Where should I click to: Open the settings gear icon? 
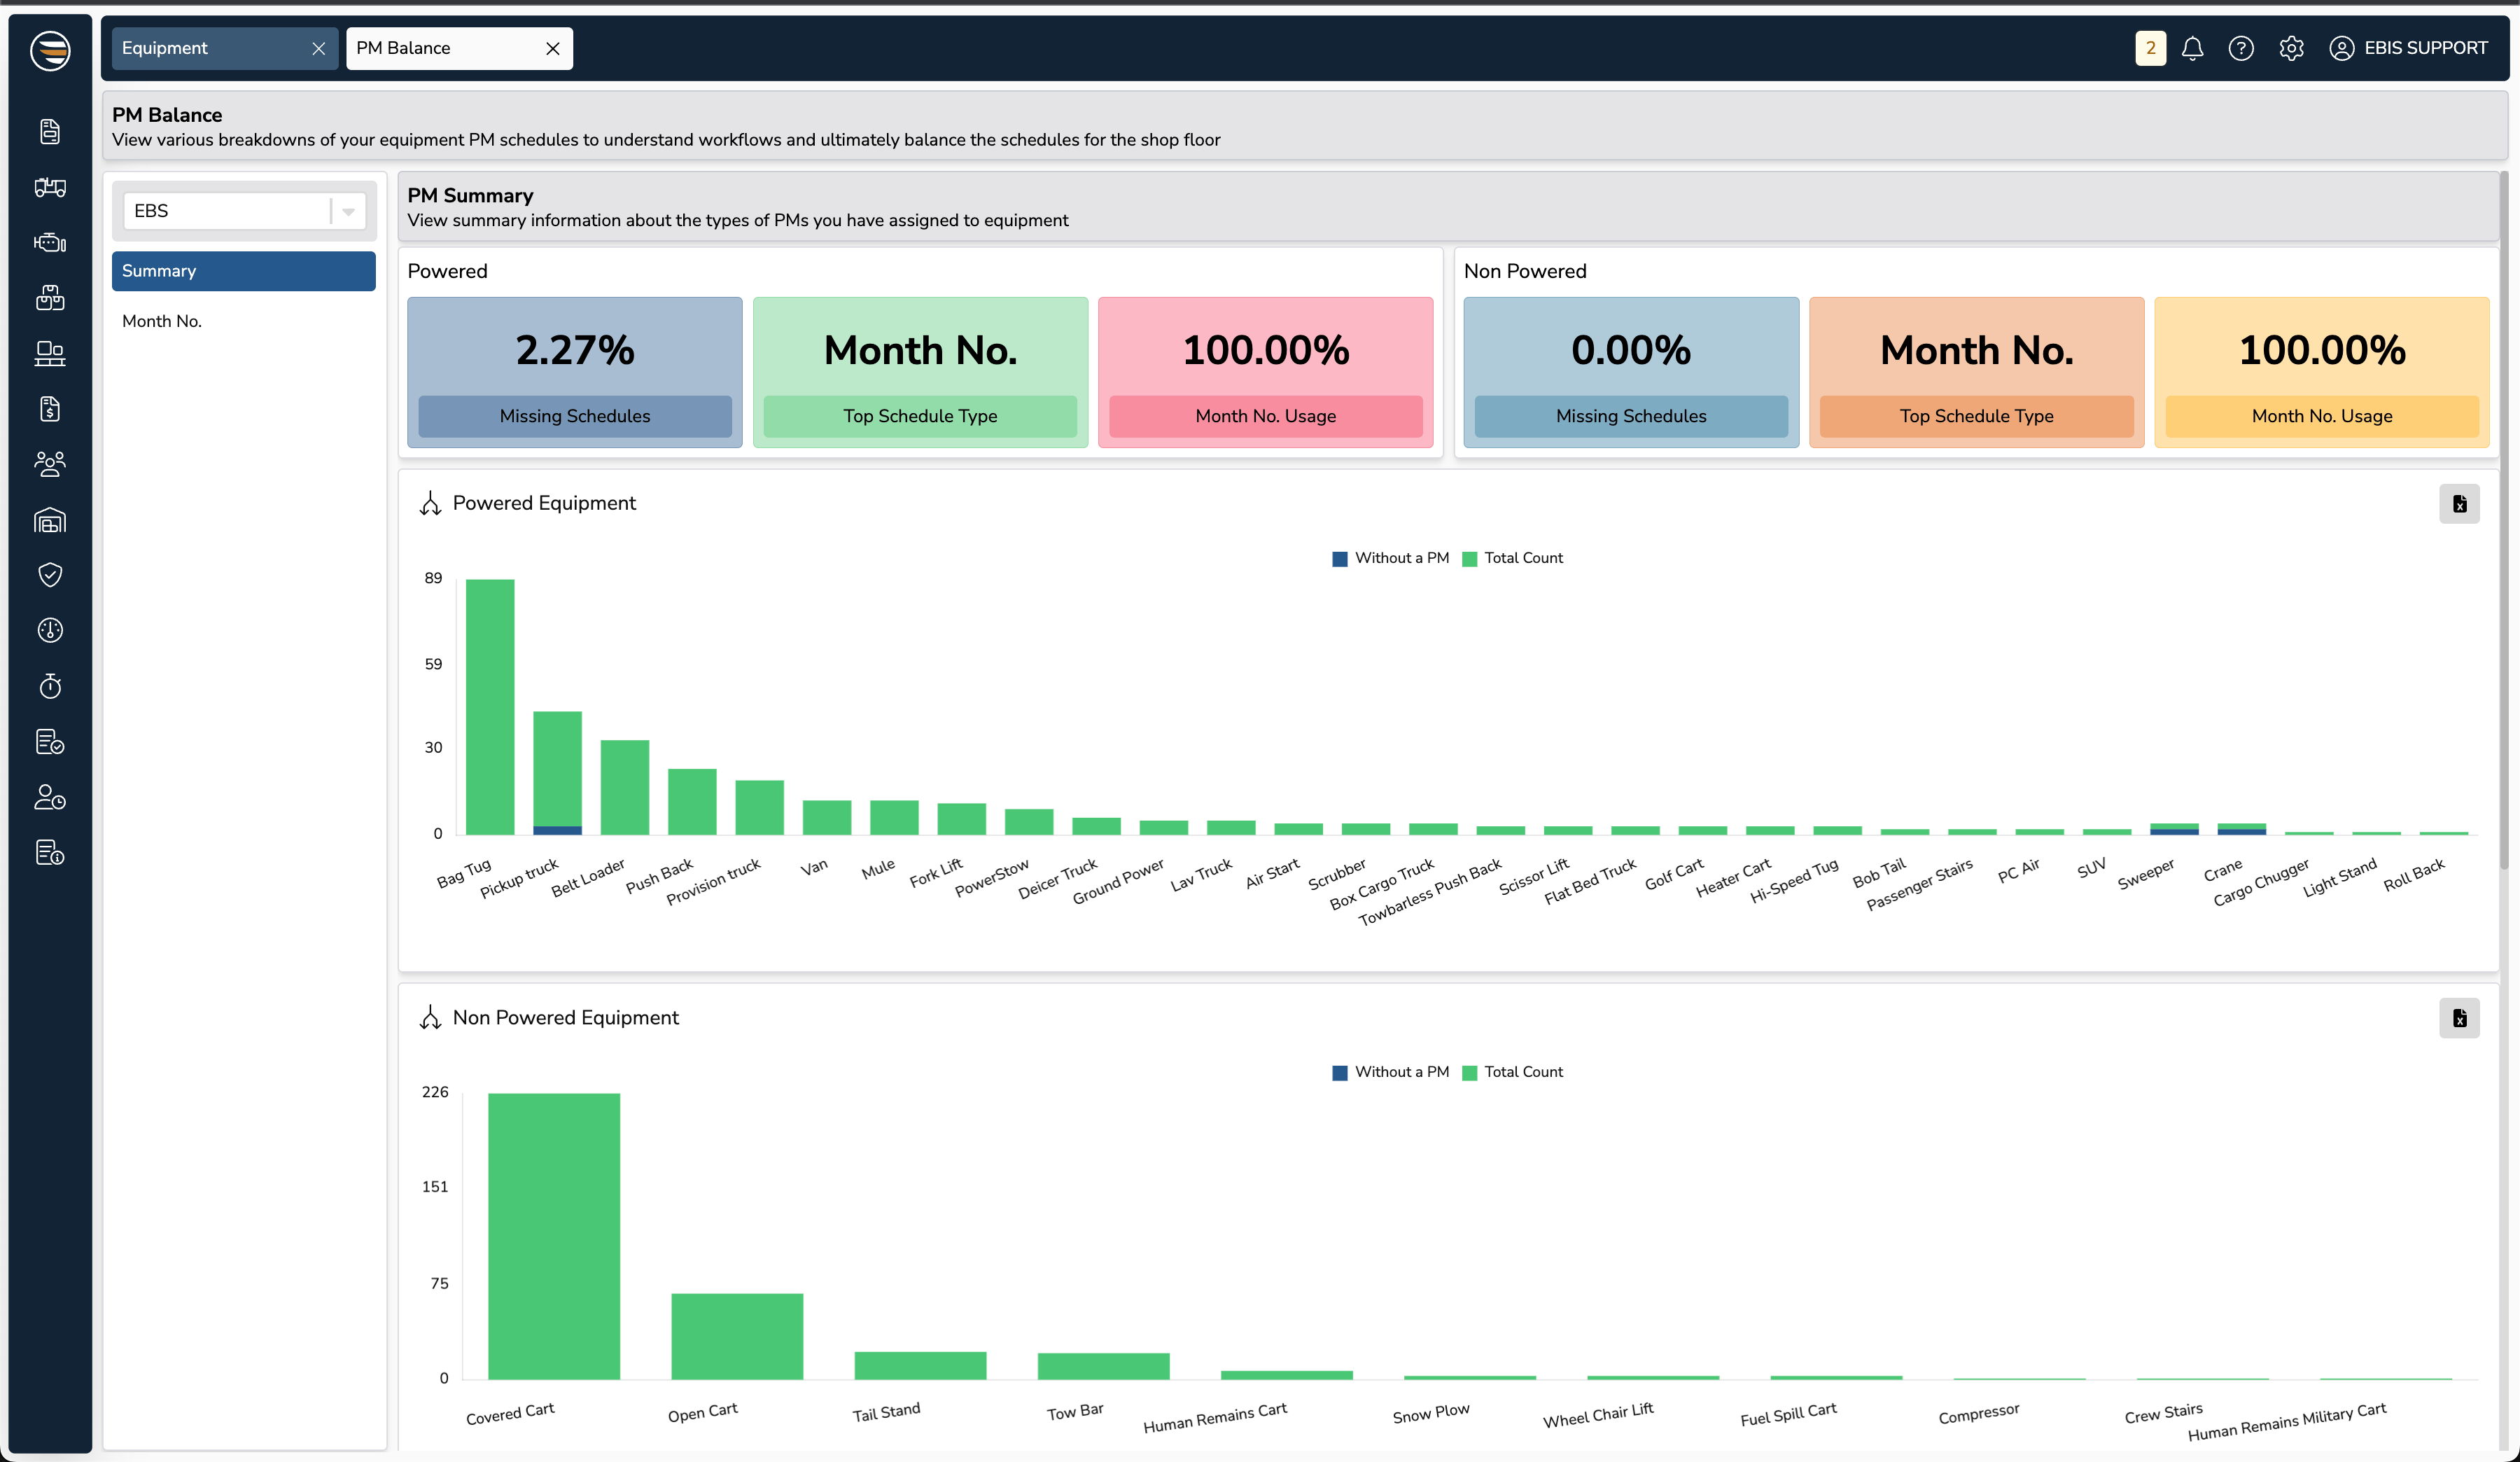click(2291, 48)
